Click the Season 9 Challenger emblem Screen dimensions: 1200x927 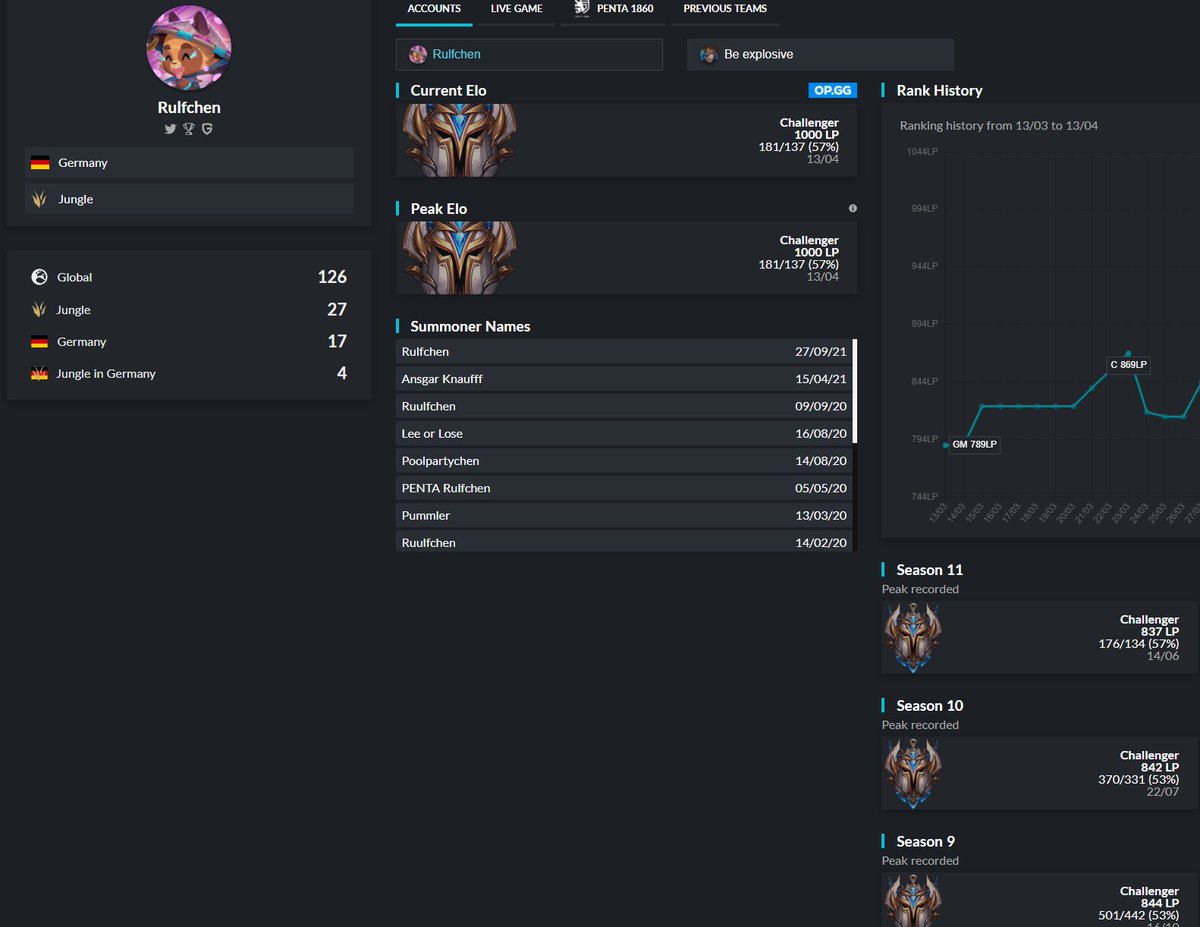pyautogui.click(x=913, y=900)
